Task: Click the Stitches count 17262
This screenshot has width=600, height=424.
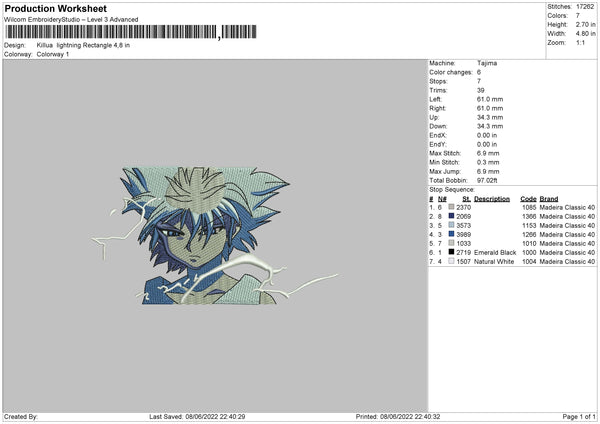Action: point(585,7)
